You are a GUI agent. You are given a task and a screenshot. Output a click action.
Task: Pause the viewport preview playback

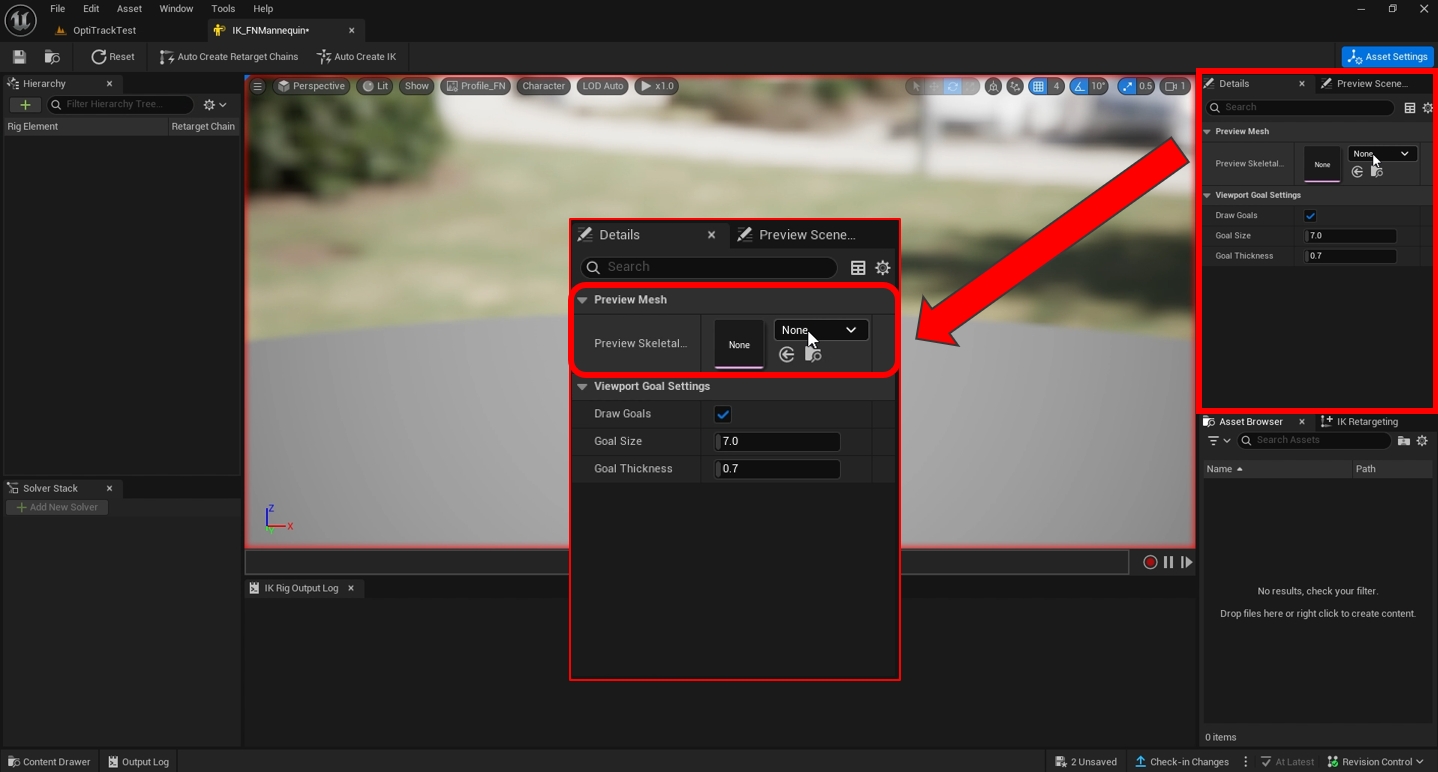[x=1168, y=562]
